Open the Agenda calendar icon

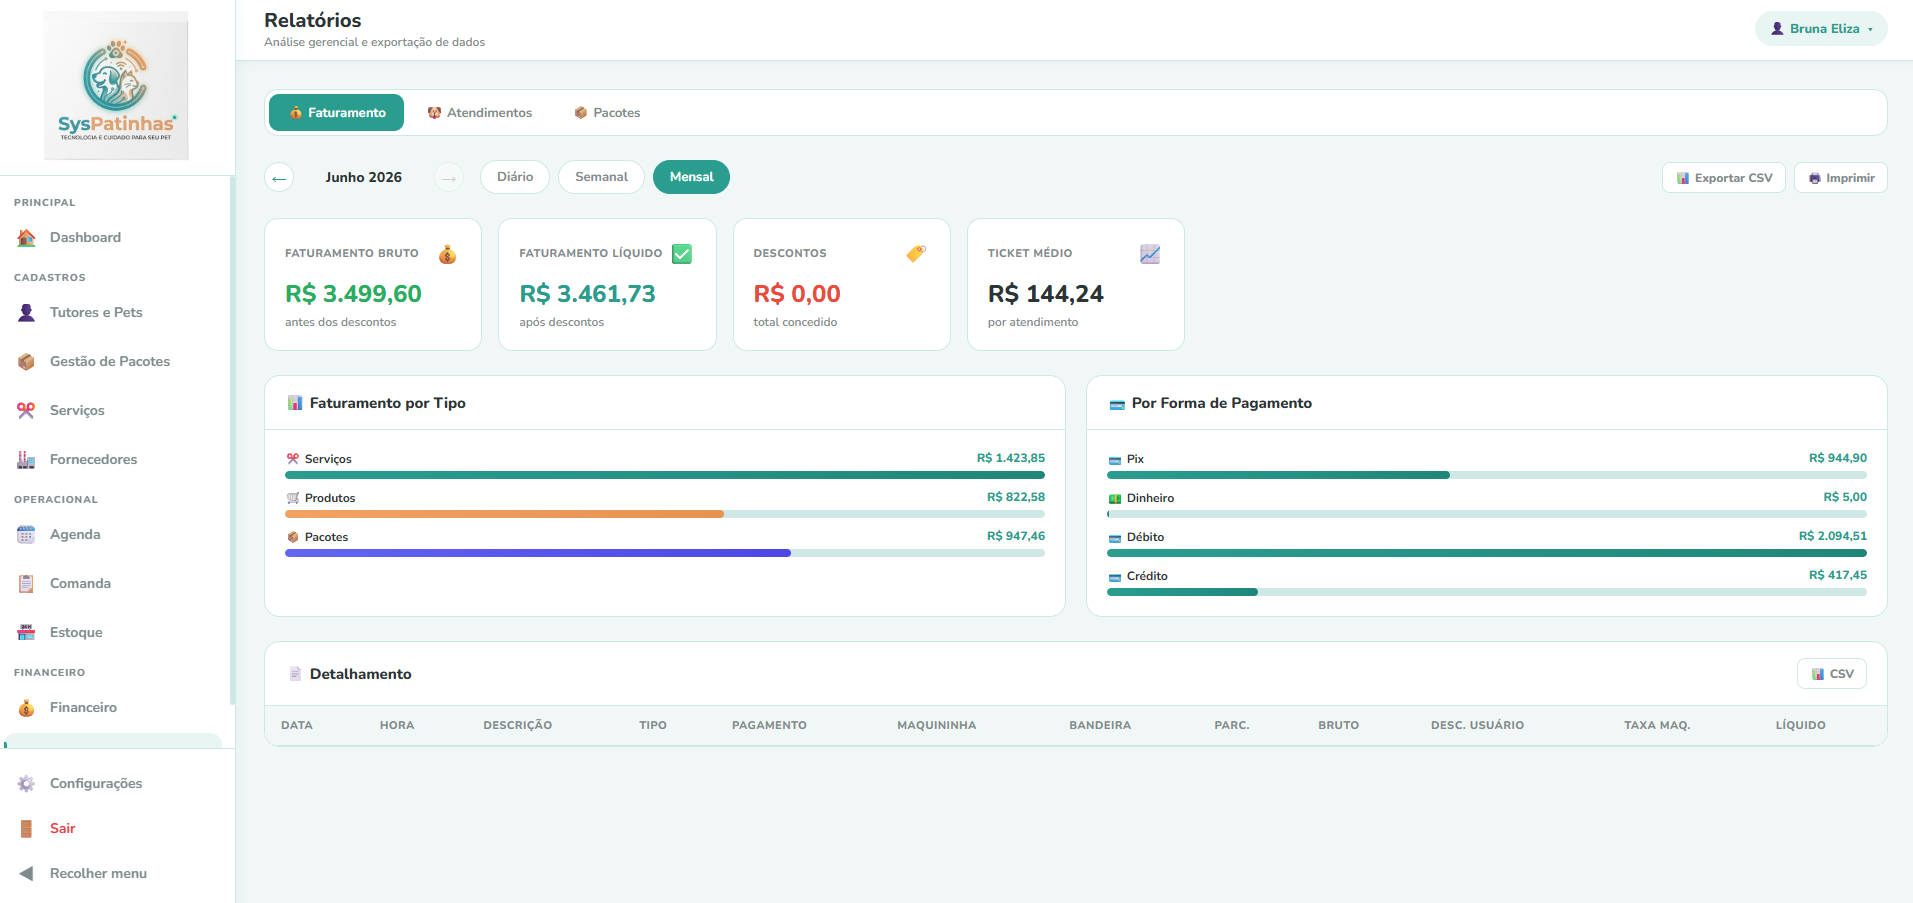(x=26, y=535)
